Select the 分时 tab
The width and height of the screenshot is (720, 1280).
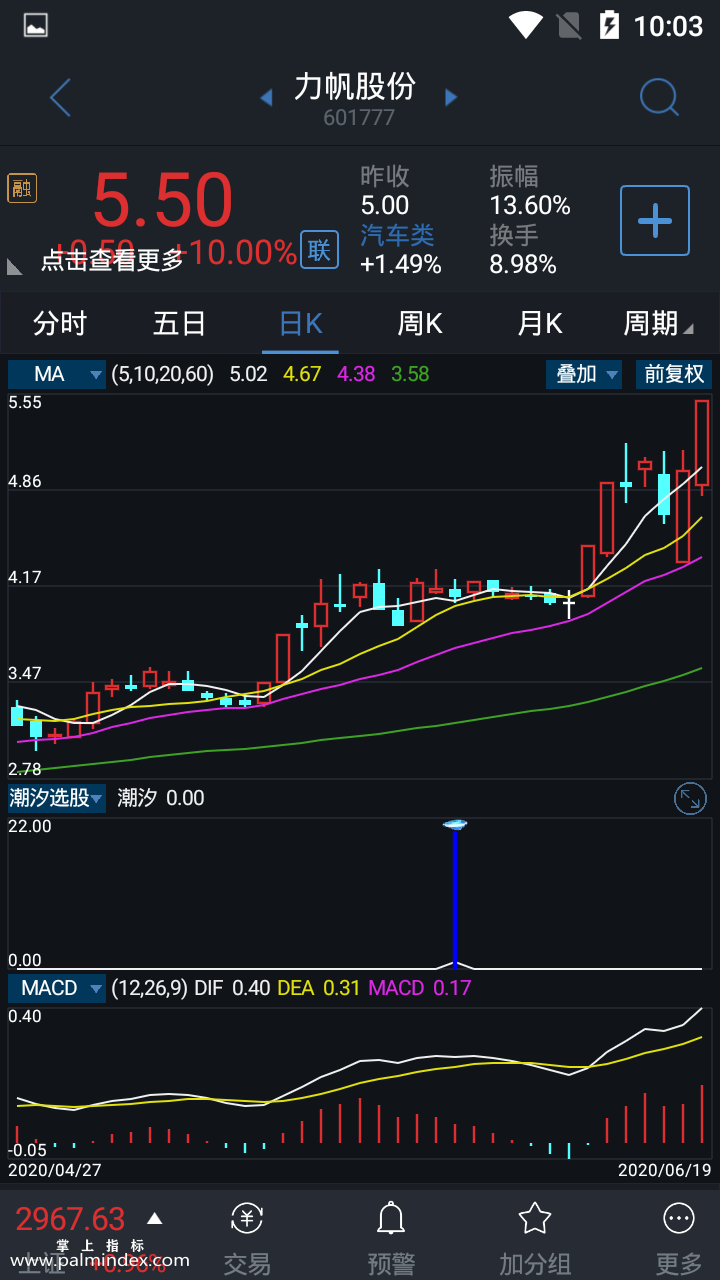(60, 323)
